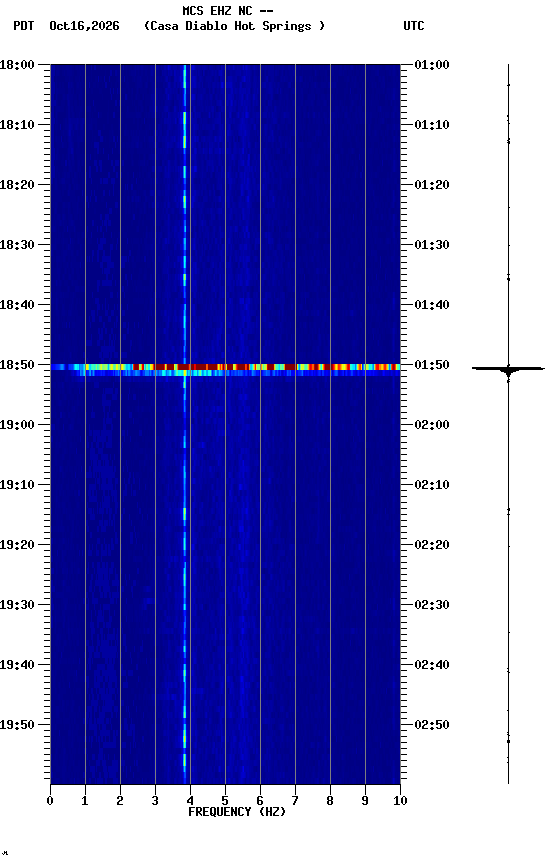Click the '18:50' PDT time label
Screen dimensions: 552x864
pos(17,365)
